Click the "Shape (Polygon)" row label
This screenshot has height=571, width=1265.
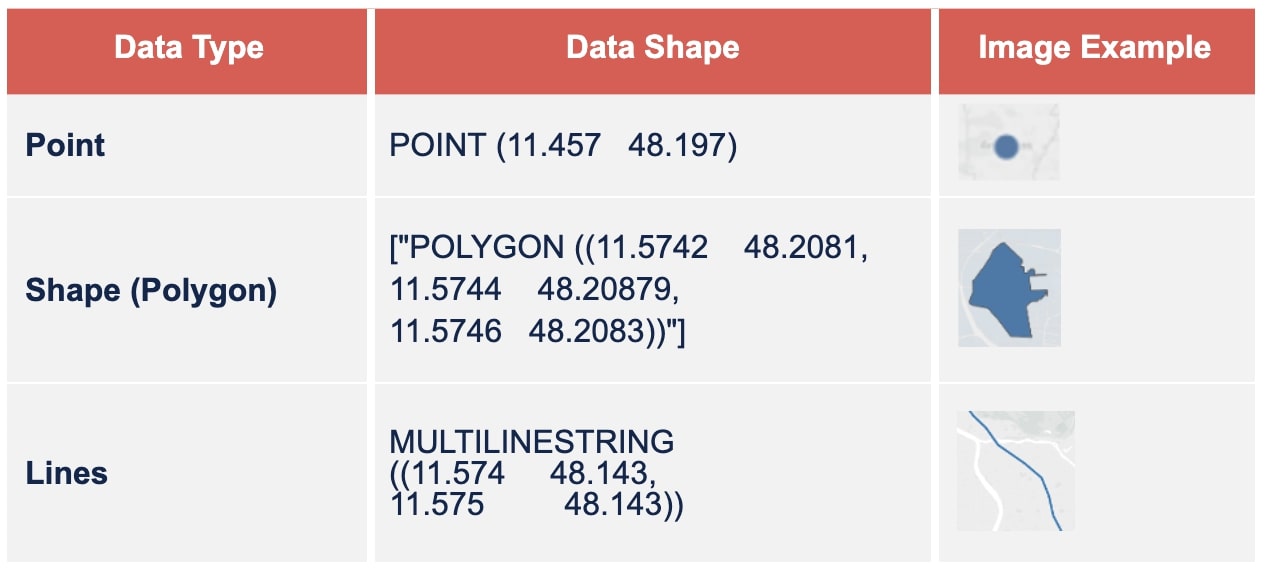pos(151,290)
